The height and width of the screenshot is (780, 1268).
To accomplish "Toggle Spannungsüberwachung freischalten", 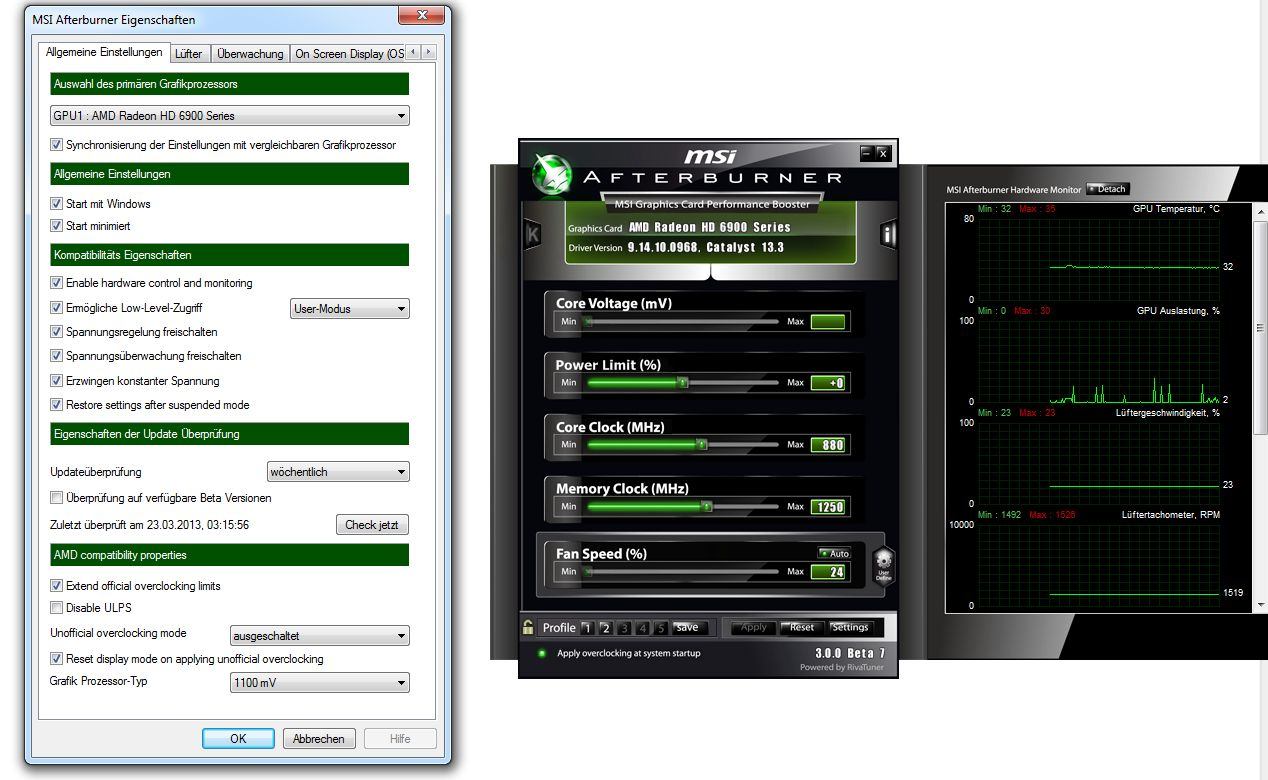I will (56, 356).
